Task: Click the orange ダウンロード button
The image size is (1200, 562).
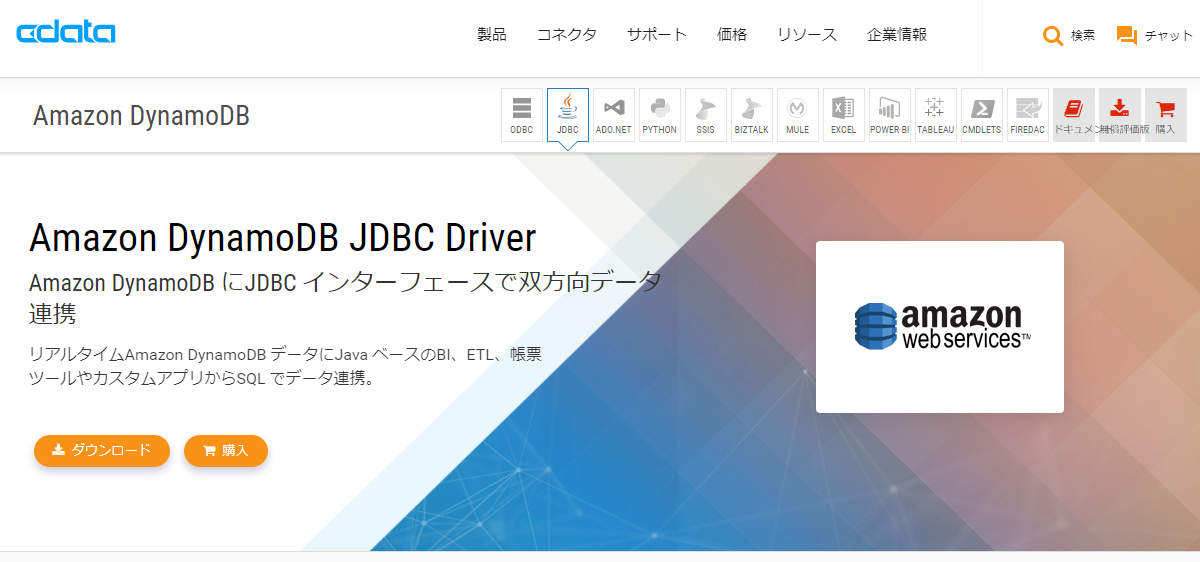Action: (x=102, y=450)
